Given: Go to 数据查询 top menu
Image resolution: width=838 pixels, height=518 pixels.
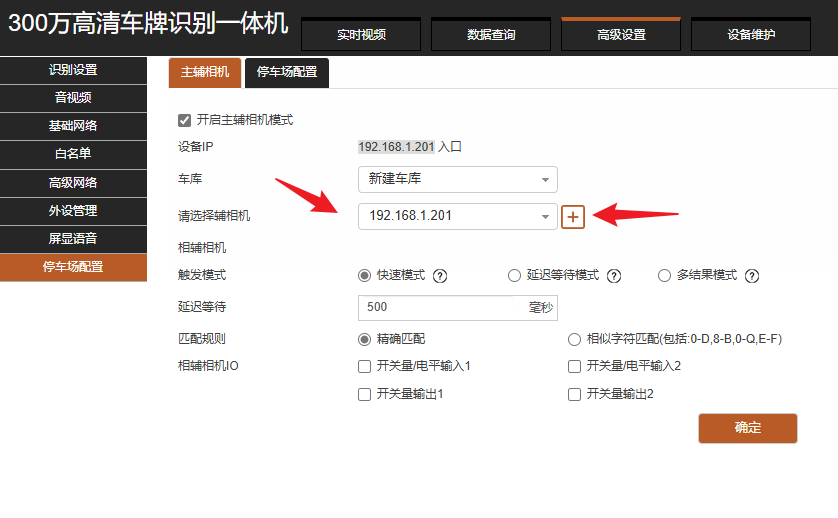Looking at the screenshot, I should point(491,34).
